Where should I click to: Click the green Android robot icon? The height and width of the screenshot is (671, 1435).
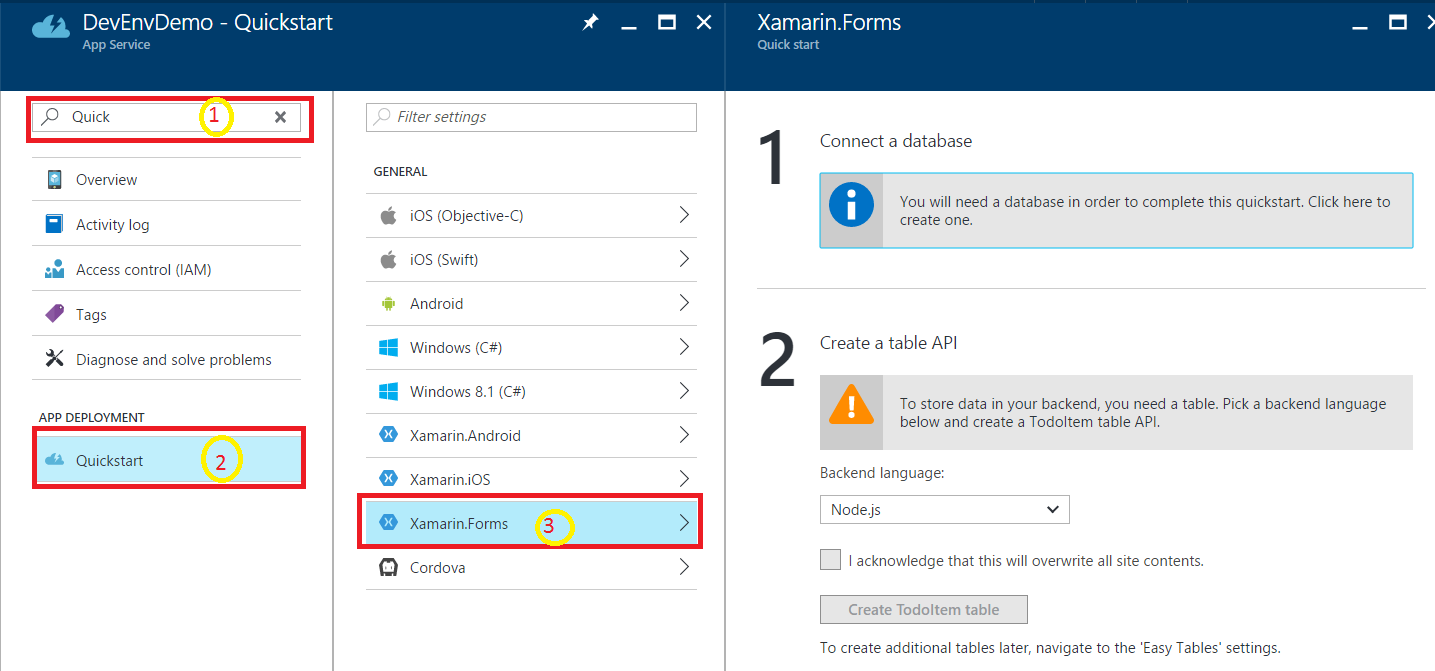[x=388, y=303]
